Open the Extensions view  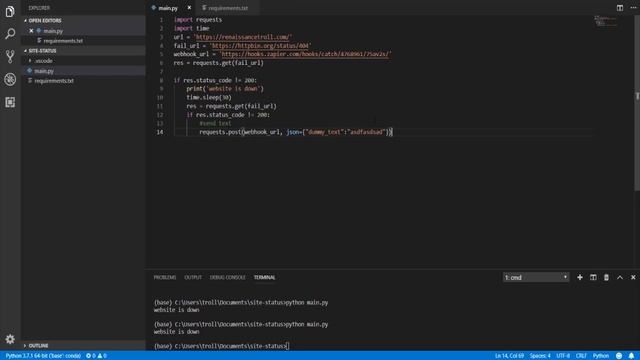tap(10, 102)
